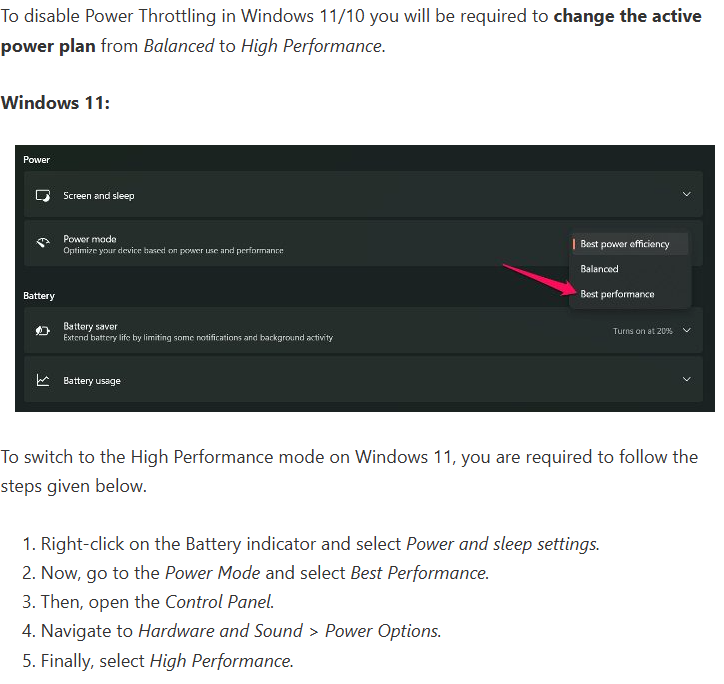Viewport: 724px width, 684px height.
Task: Select Balanced power mode option
Action: click(x=630, y=269)
